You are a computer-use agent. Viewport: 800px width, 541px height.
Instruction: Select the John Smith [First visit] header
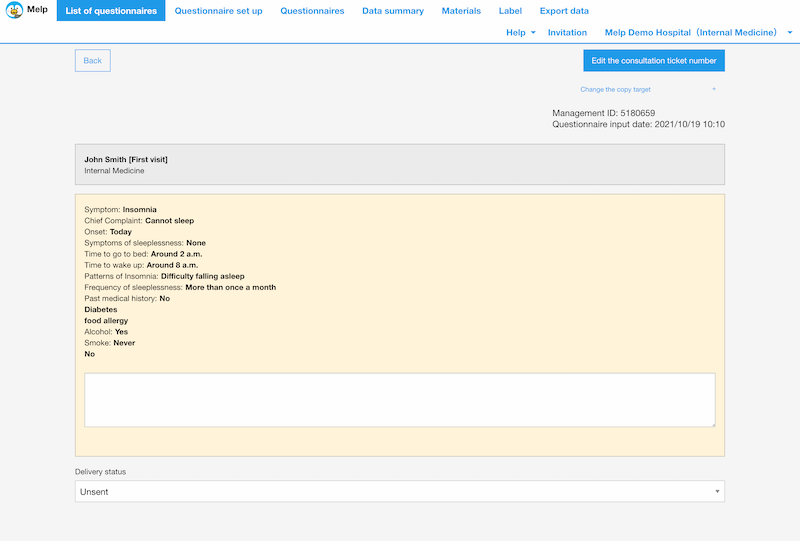126,159
